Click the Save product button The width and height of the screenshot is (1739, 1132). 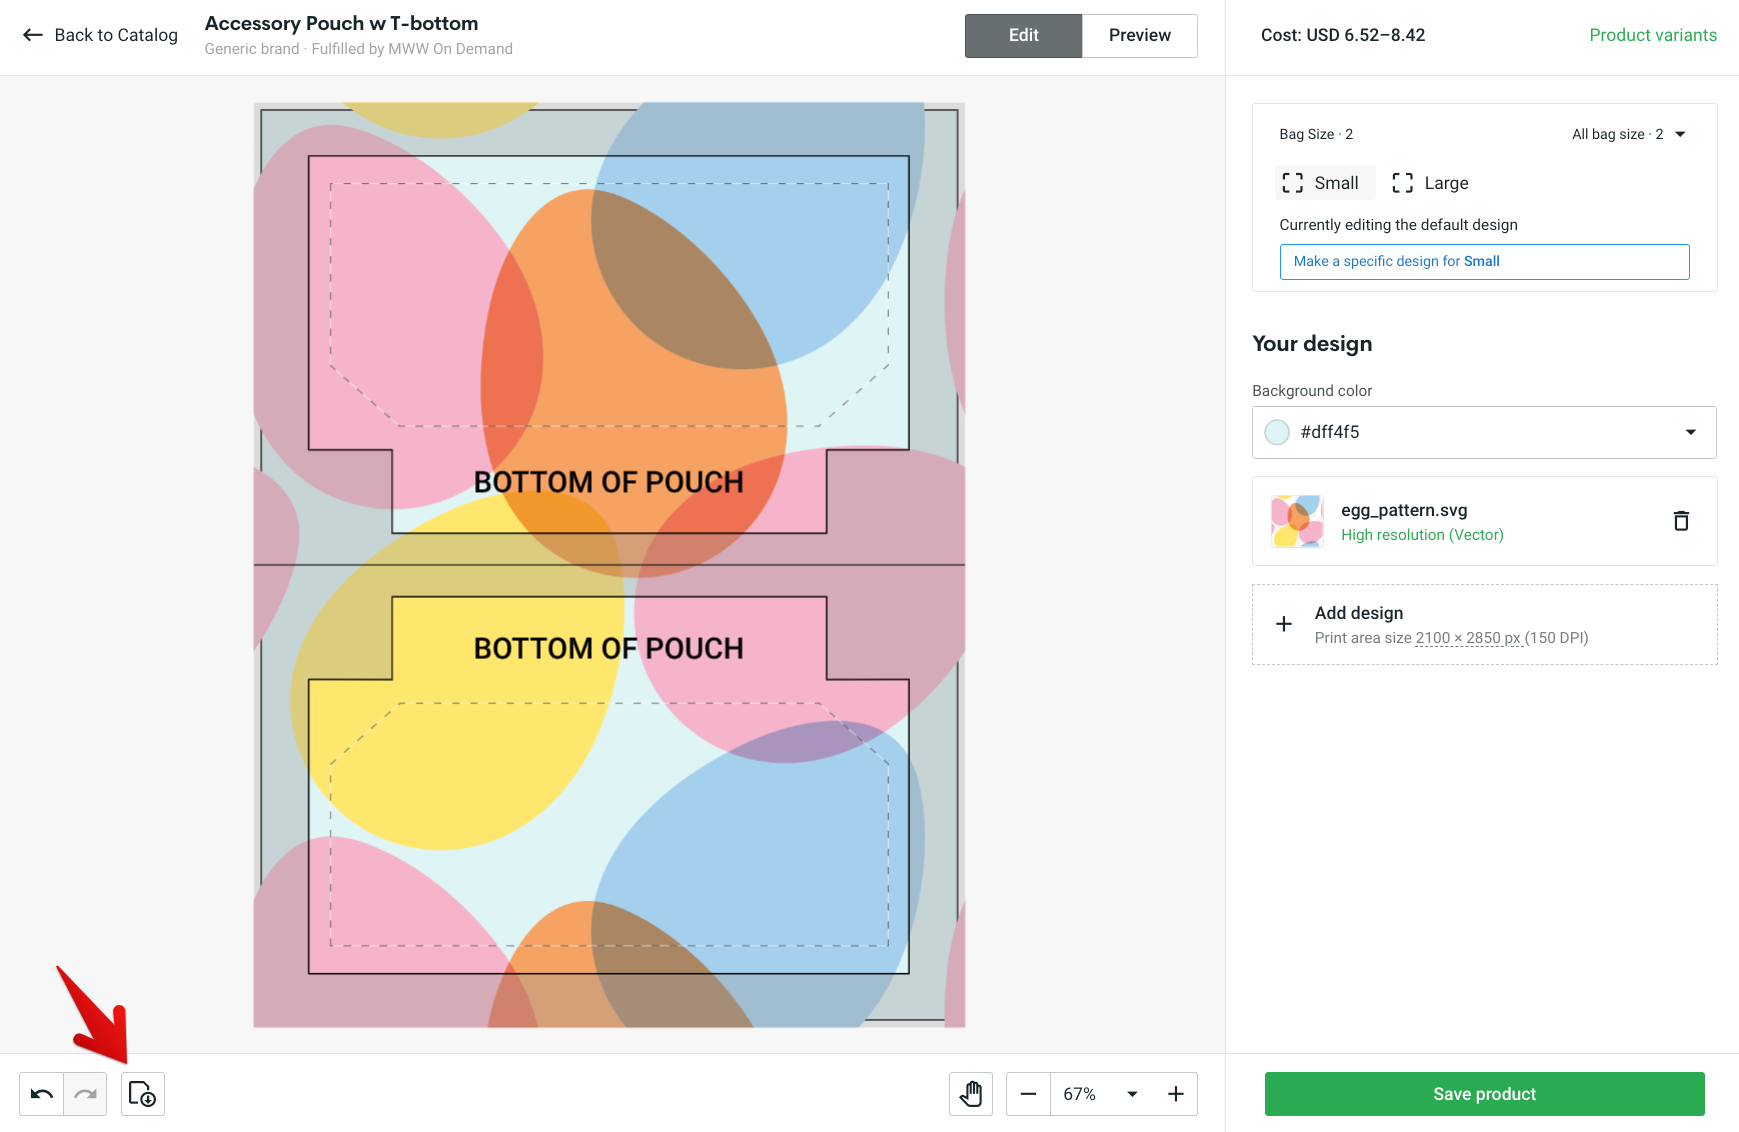tap(1484, 1094)
